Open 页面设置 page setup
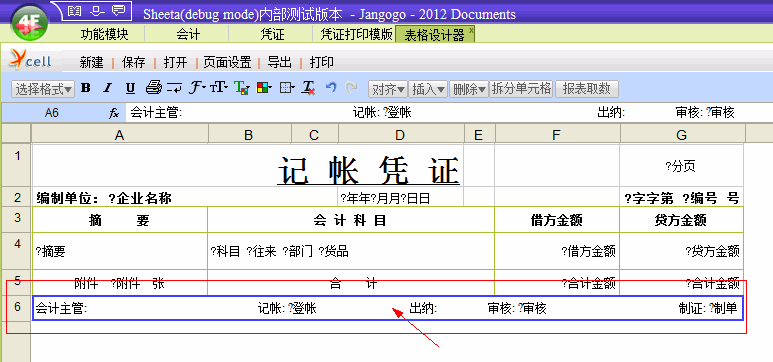This screenshot has width=773, height=362. pyautogui.click(x=227, y=63)
